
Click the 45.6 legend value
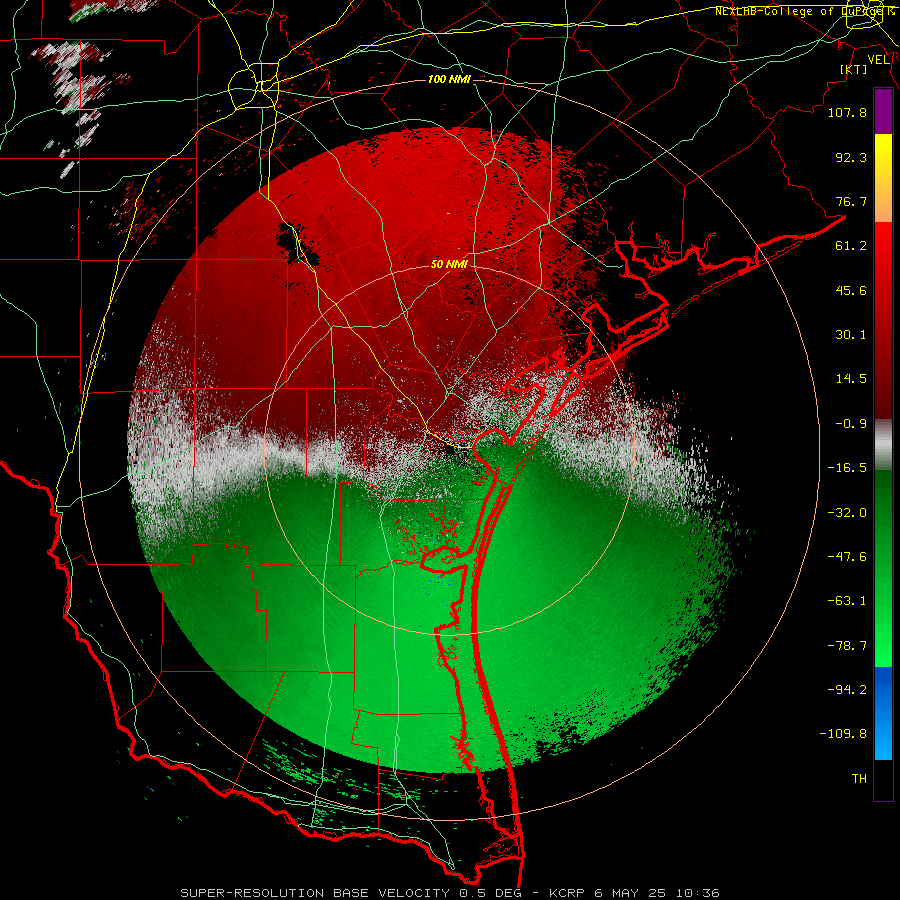point(851,290)
